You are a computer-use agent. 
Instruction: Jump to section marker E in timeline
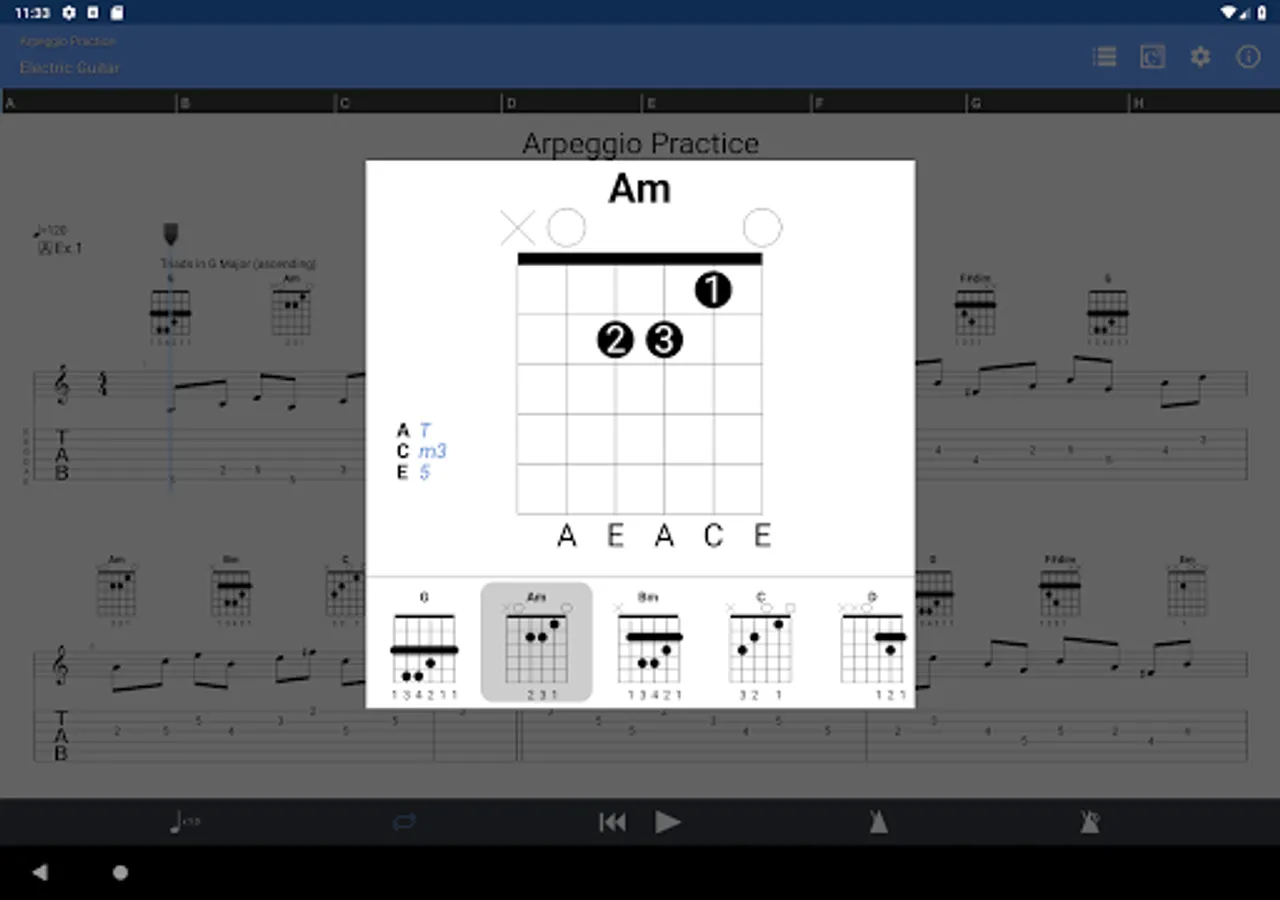click(650, 102)
